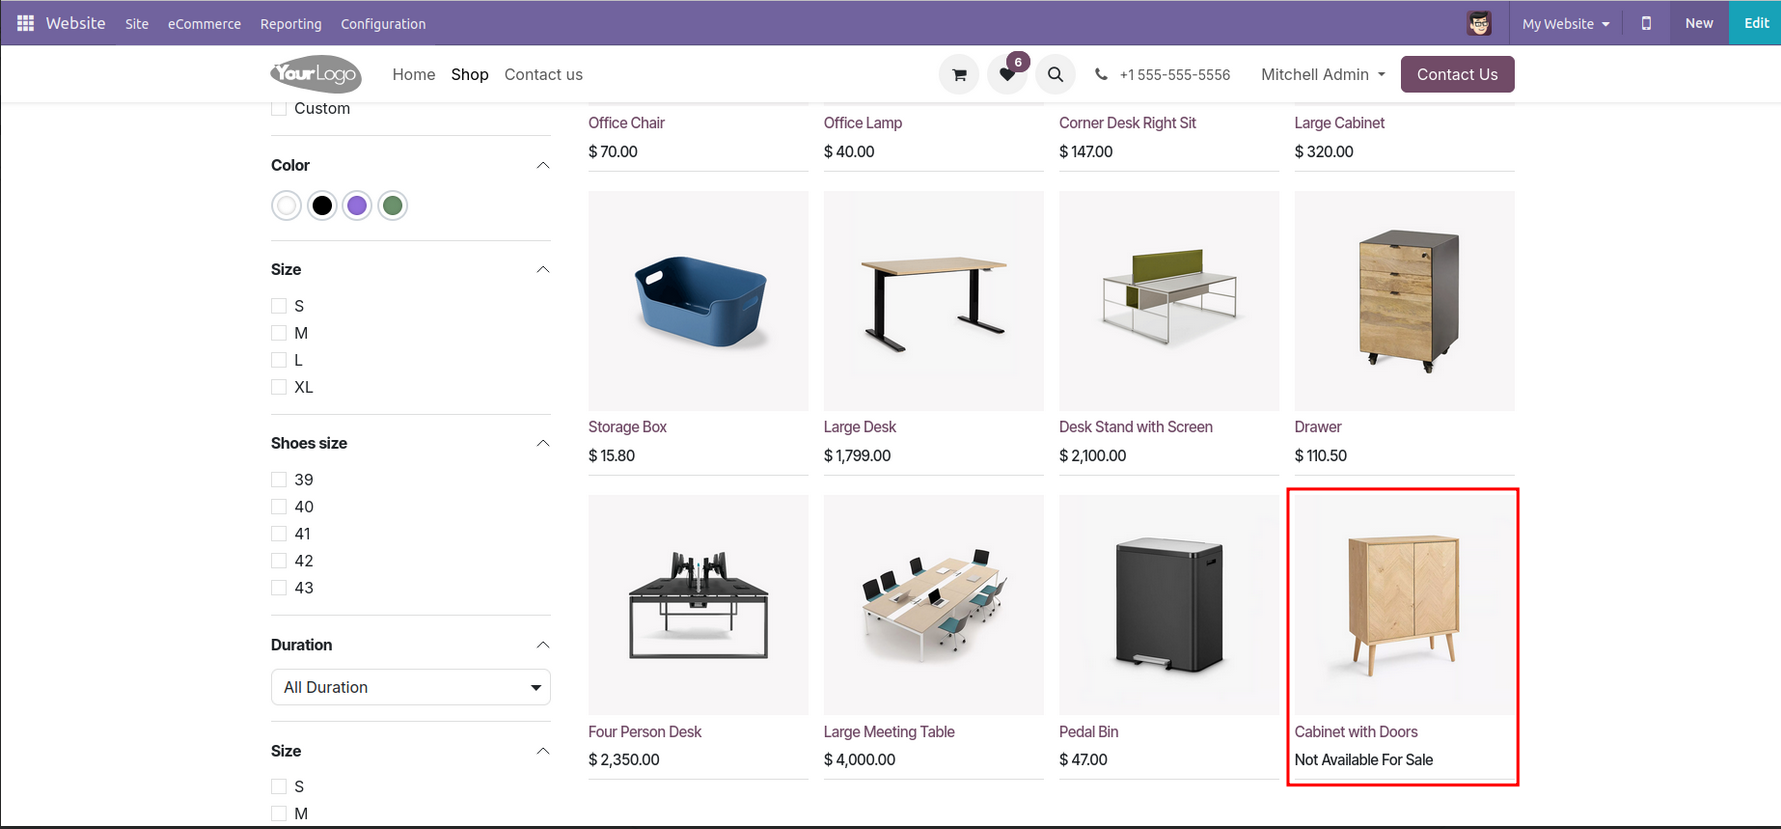The image size is (1781, 829).
Task: Click the purple Contact Us button
Action: click(x=1457, y=75)
